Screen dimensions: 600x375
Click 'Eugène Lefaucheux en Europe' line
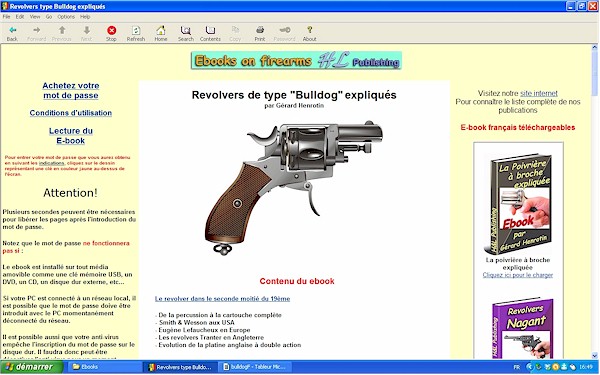(x=203, y=330)
